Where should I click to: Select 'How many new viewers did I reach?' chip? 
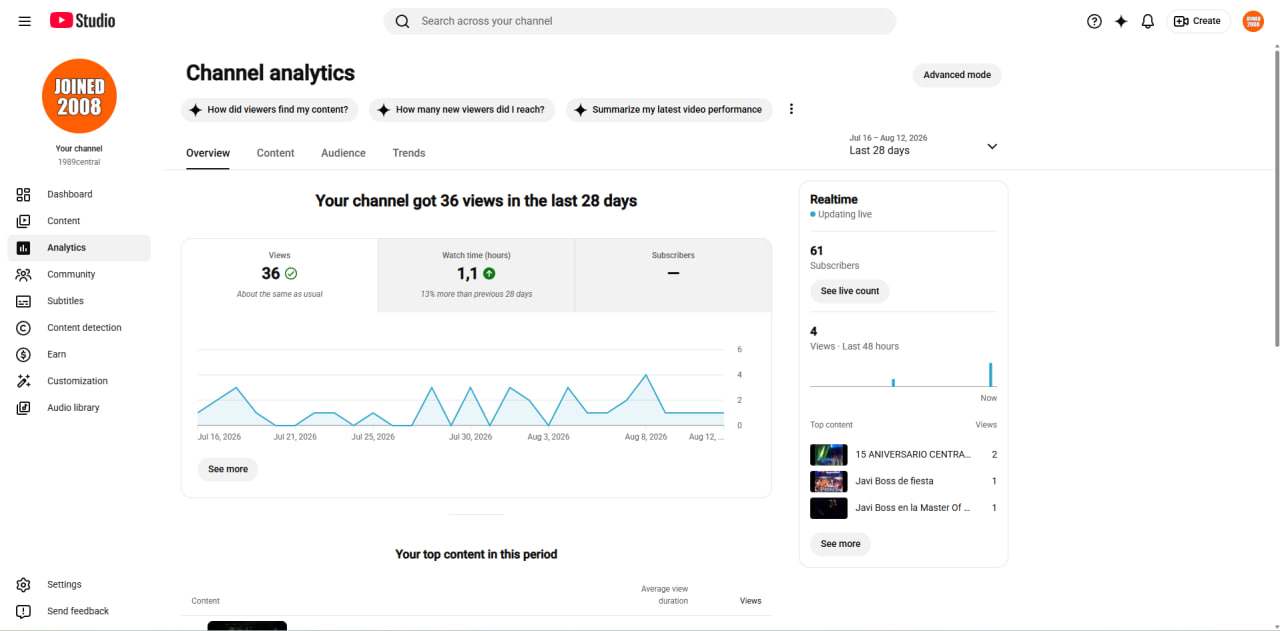pyautogui.click(x=461, y=110)
